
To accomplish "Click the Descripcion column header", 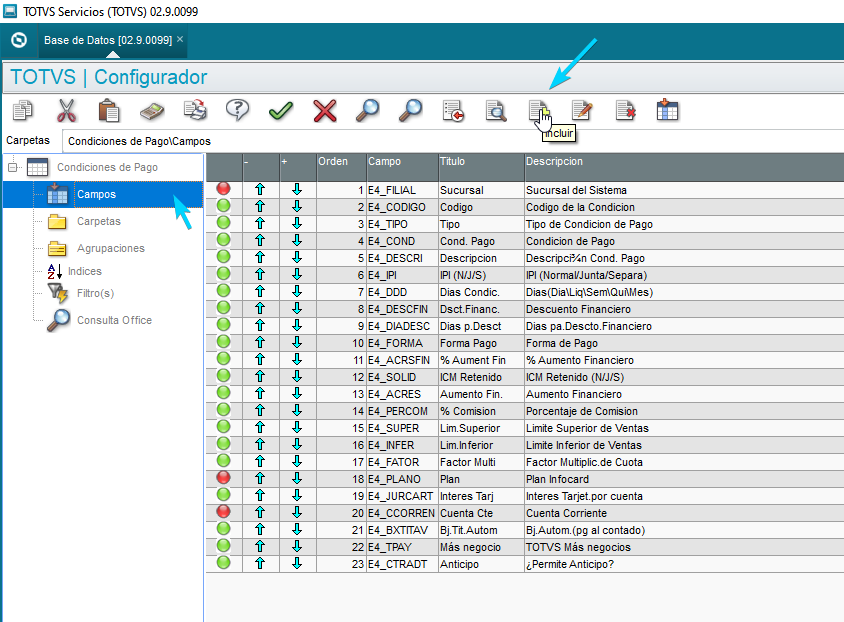I will (684, 167).
